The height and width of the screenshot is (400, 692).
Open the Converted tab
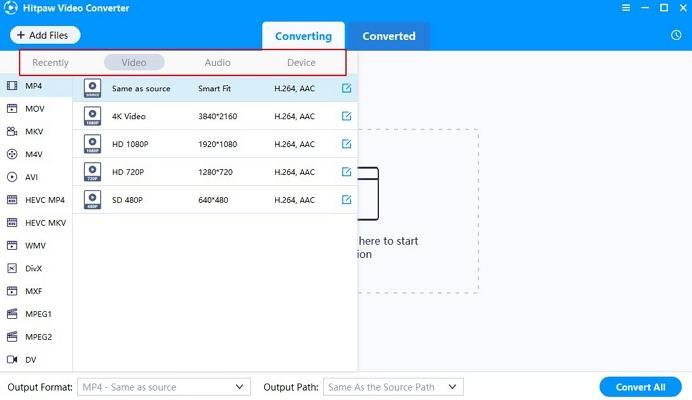tap(388, 36)
